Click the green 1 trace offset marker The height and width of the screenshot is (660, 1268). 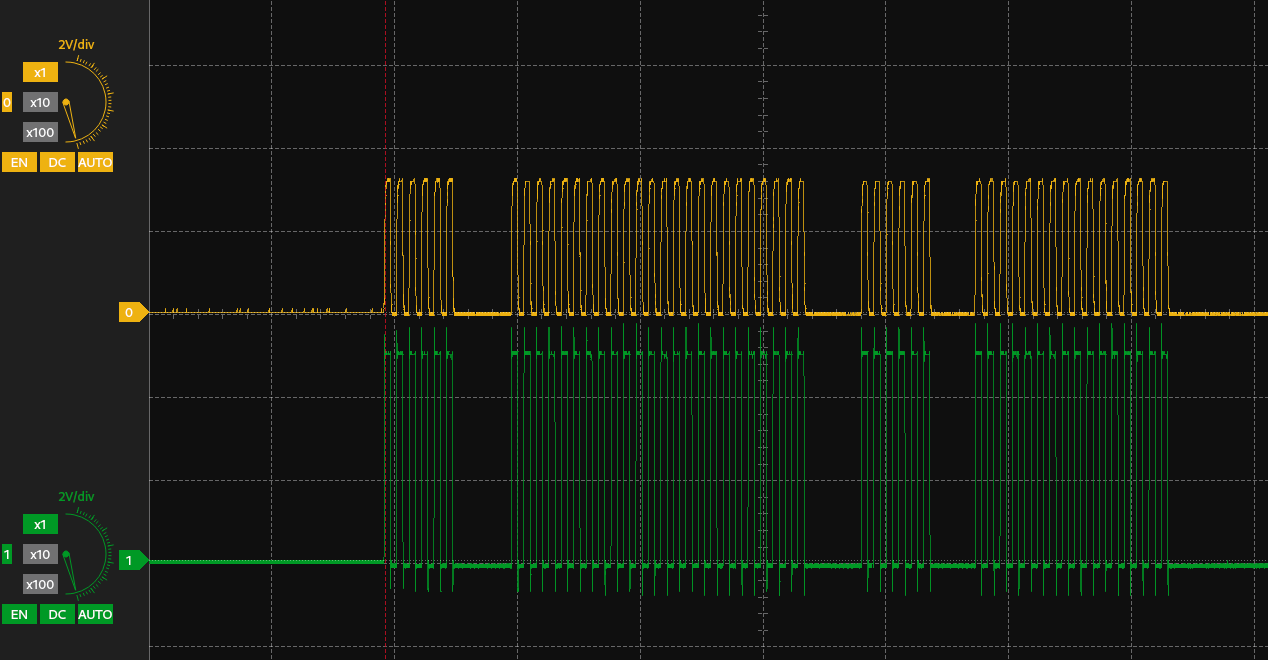(x=133, y=561)
